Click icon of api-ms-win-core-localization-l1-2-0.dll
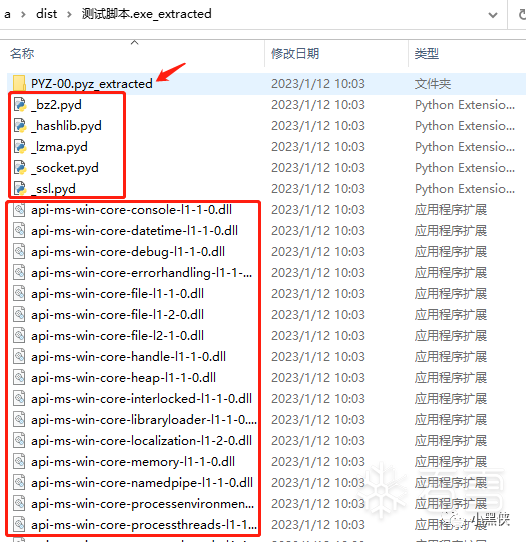Viewport: 526px width, 543px height. click(19, 441)
